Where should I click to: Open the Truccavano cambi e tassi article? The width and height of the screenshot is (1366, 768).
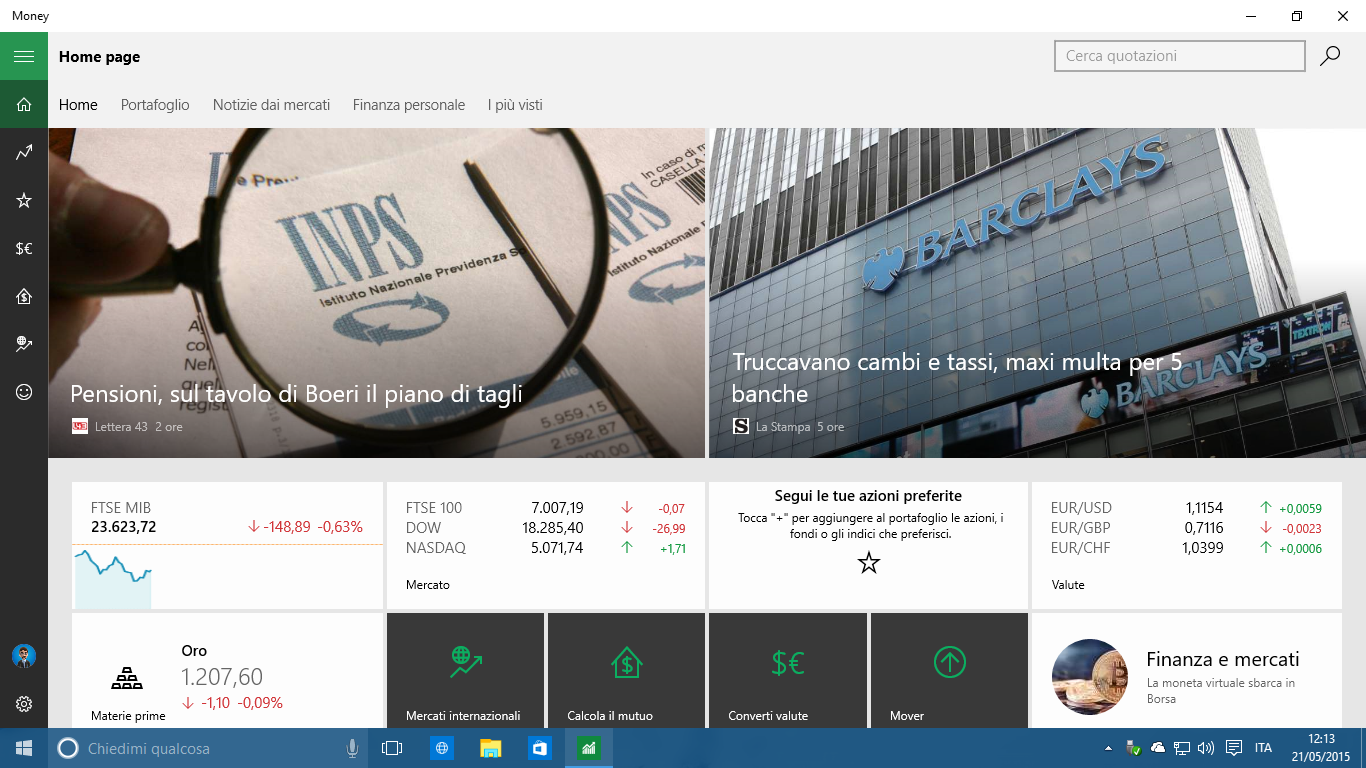click(1037, 293)
